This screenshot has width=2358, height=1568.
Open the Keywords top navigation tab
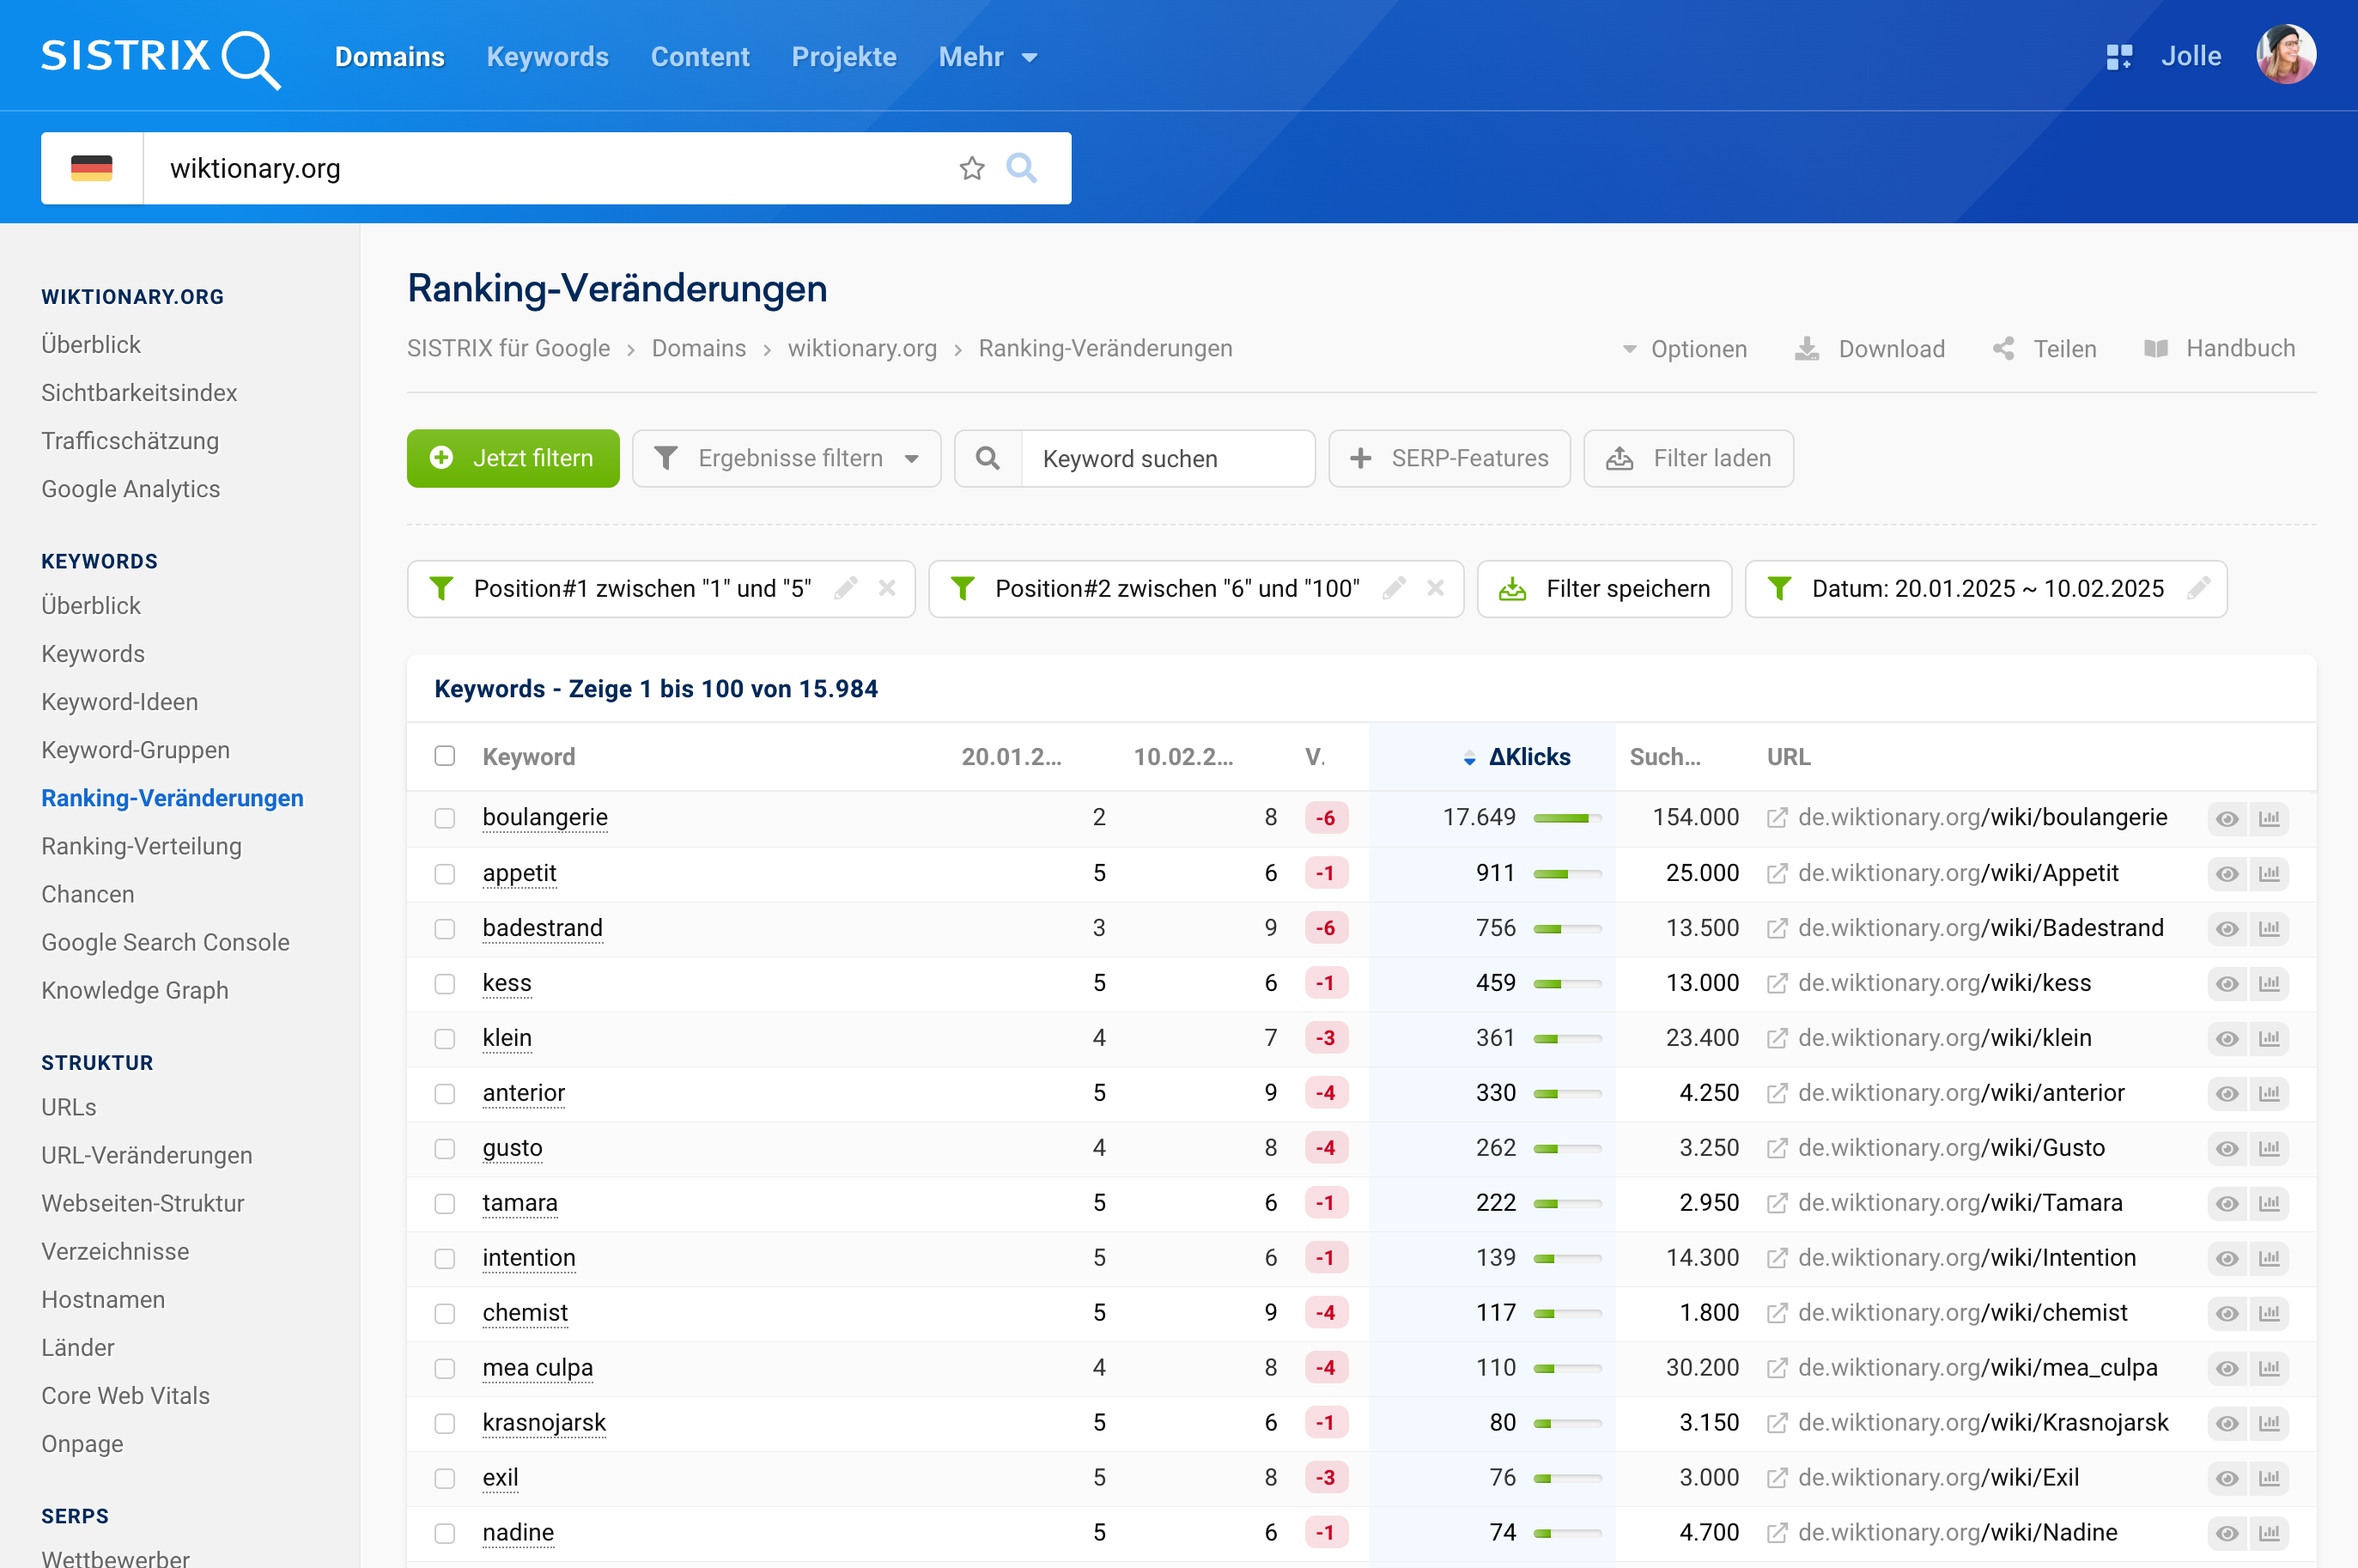(547, 57)
